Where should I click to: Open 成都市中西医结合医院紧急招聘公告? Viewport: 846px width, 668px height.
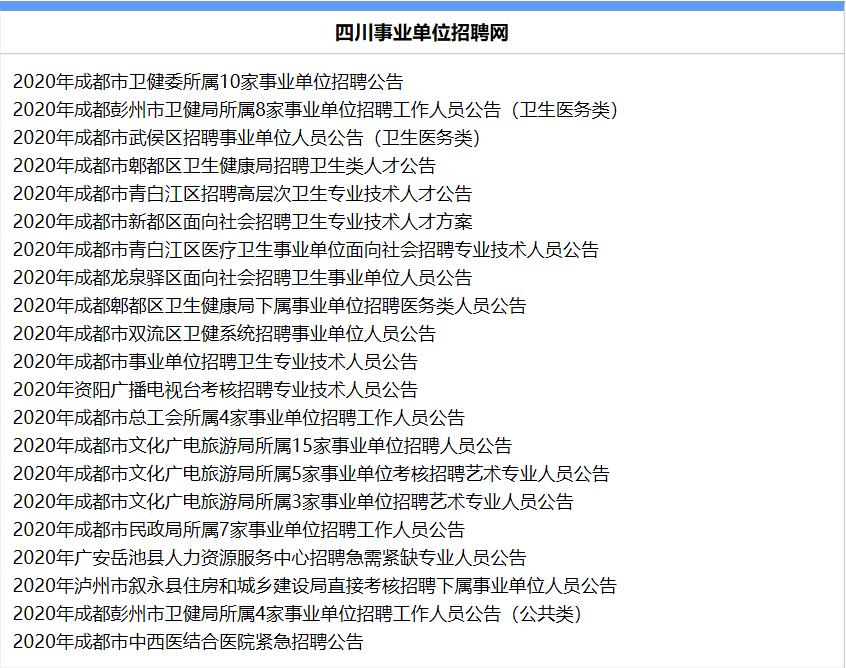[189, 642]
